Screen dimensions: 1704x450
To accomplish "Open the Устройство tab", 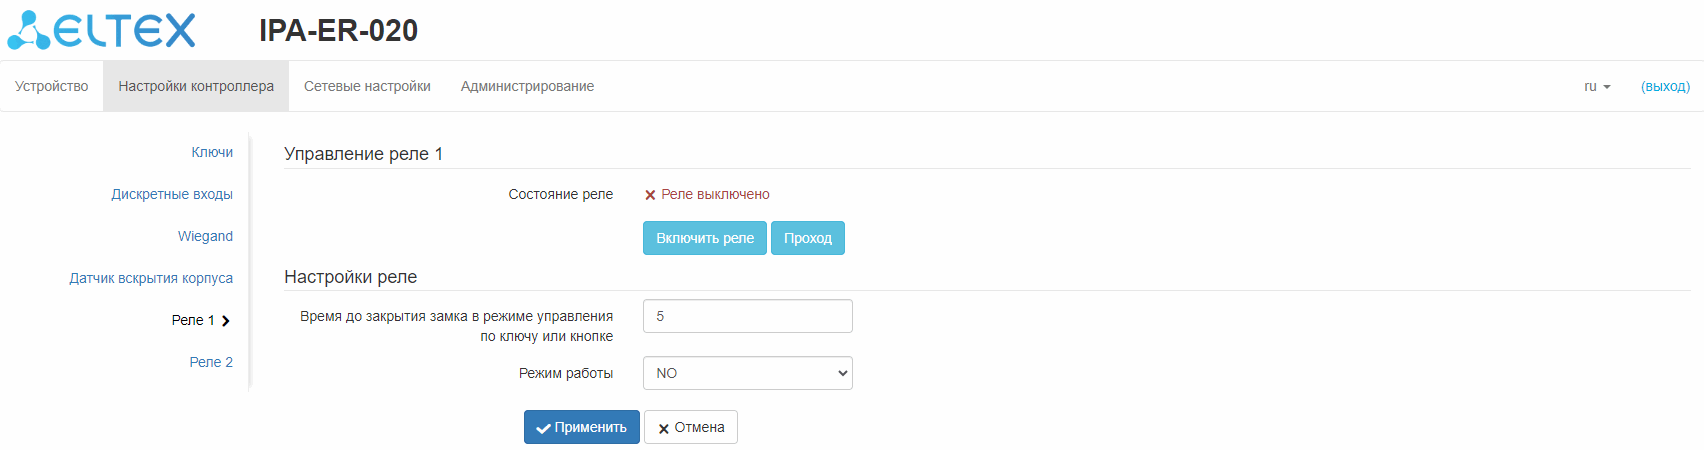I will point(51,87).
